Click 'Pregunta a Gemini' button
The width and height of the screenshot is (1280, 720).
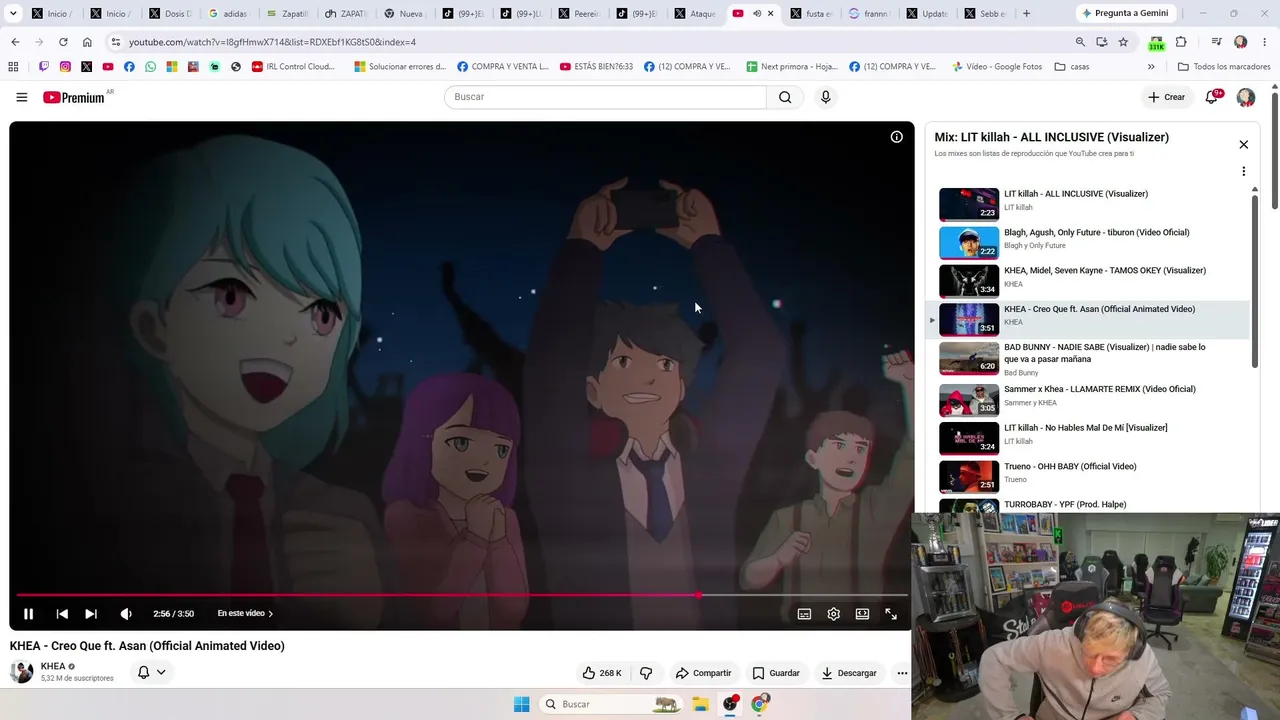(x=1124, y=14)
